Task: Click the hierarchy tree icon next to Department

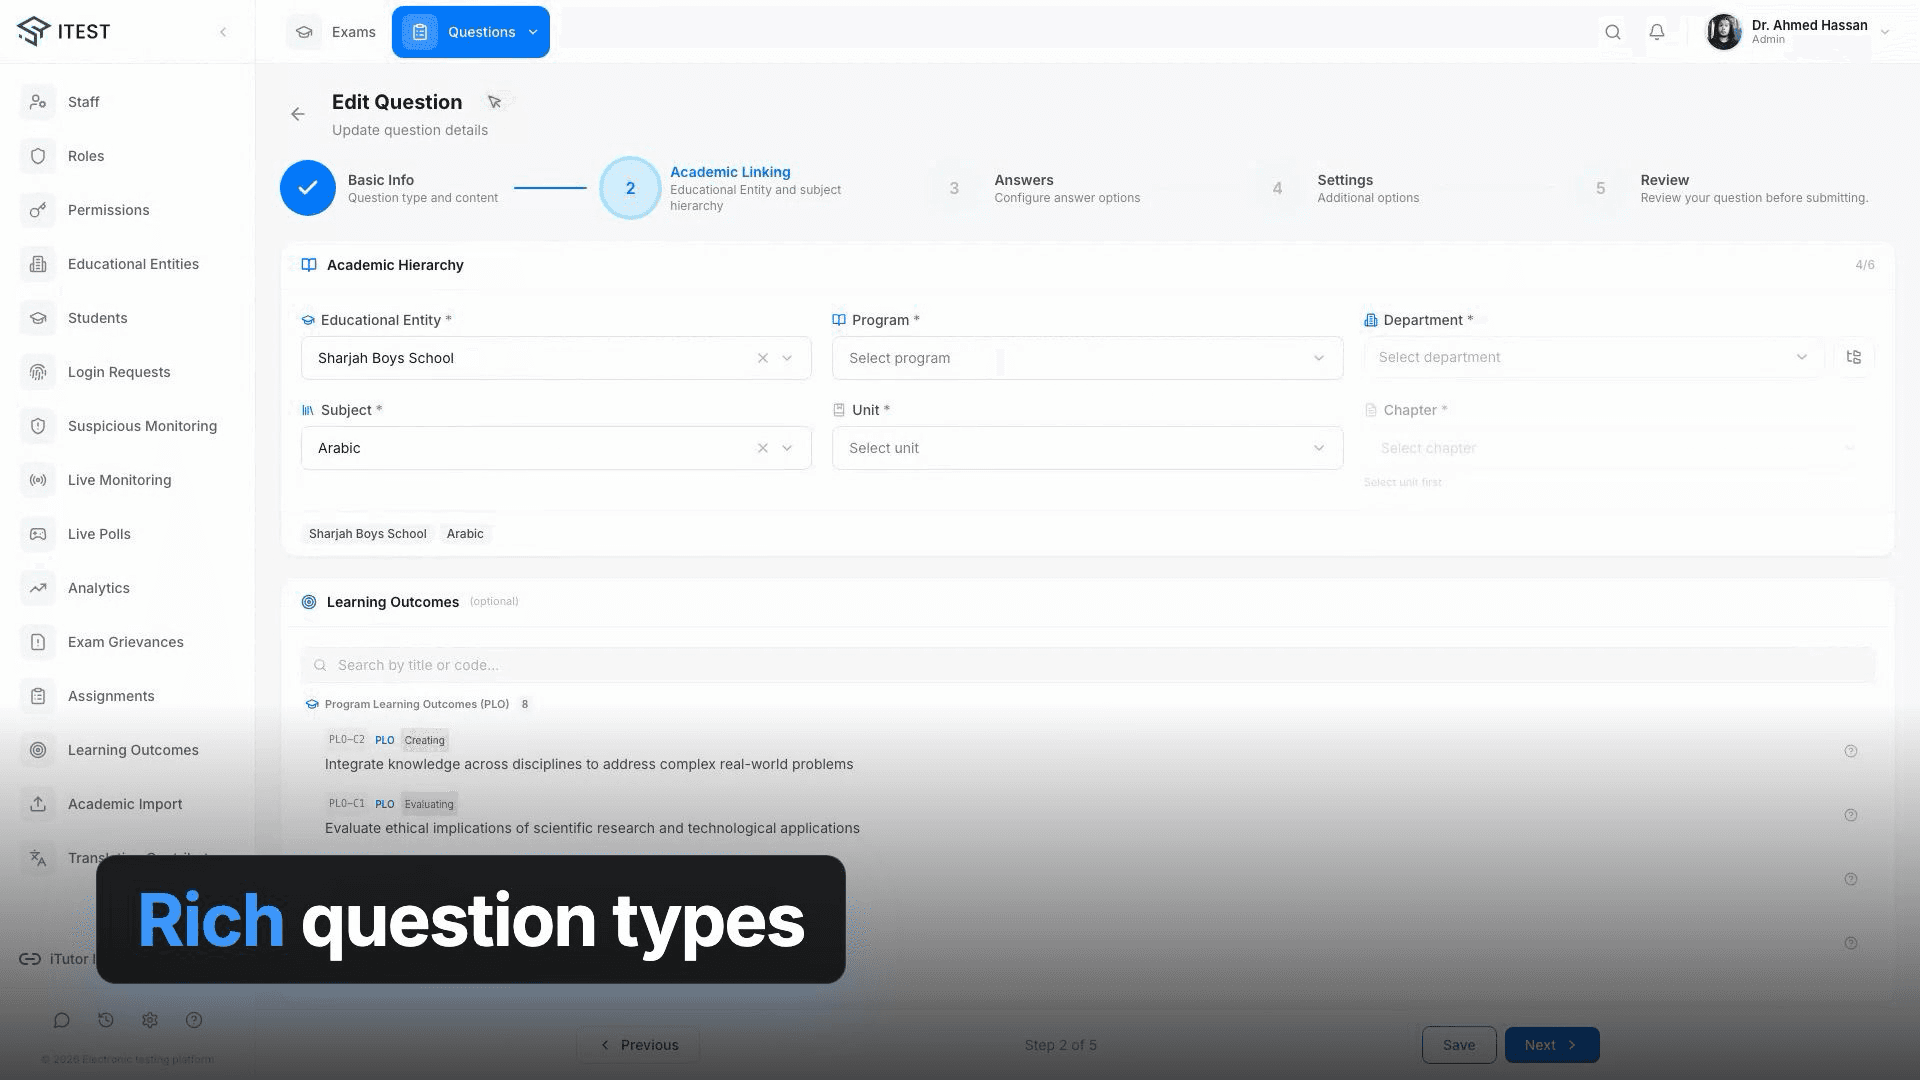Action: (x=1854, y=357)
